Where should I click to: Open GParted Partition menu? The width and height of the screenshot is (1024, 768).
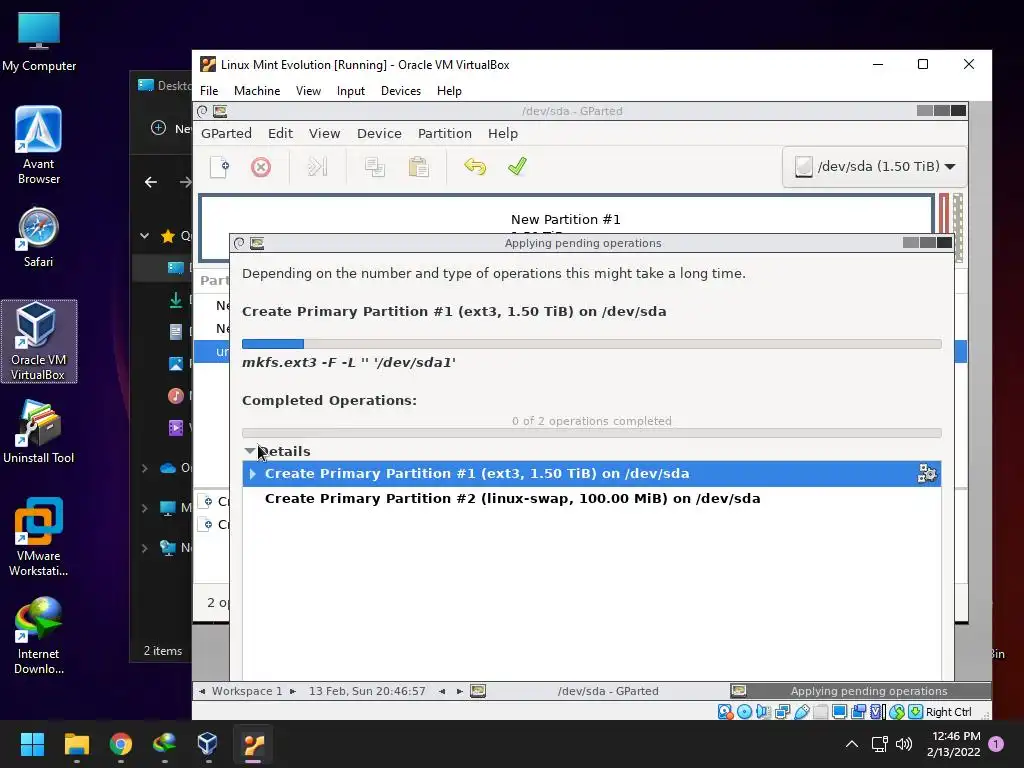point(445,133)
